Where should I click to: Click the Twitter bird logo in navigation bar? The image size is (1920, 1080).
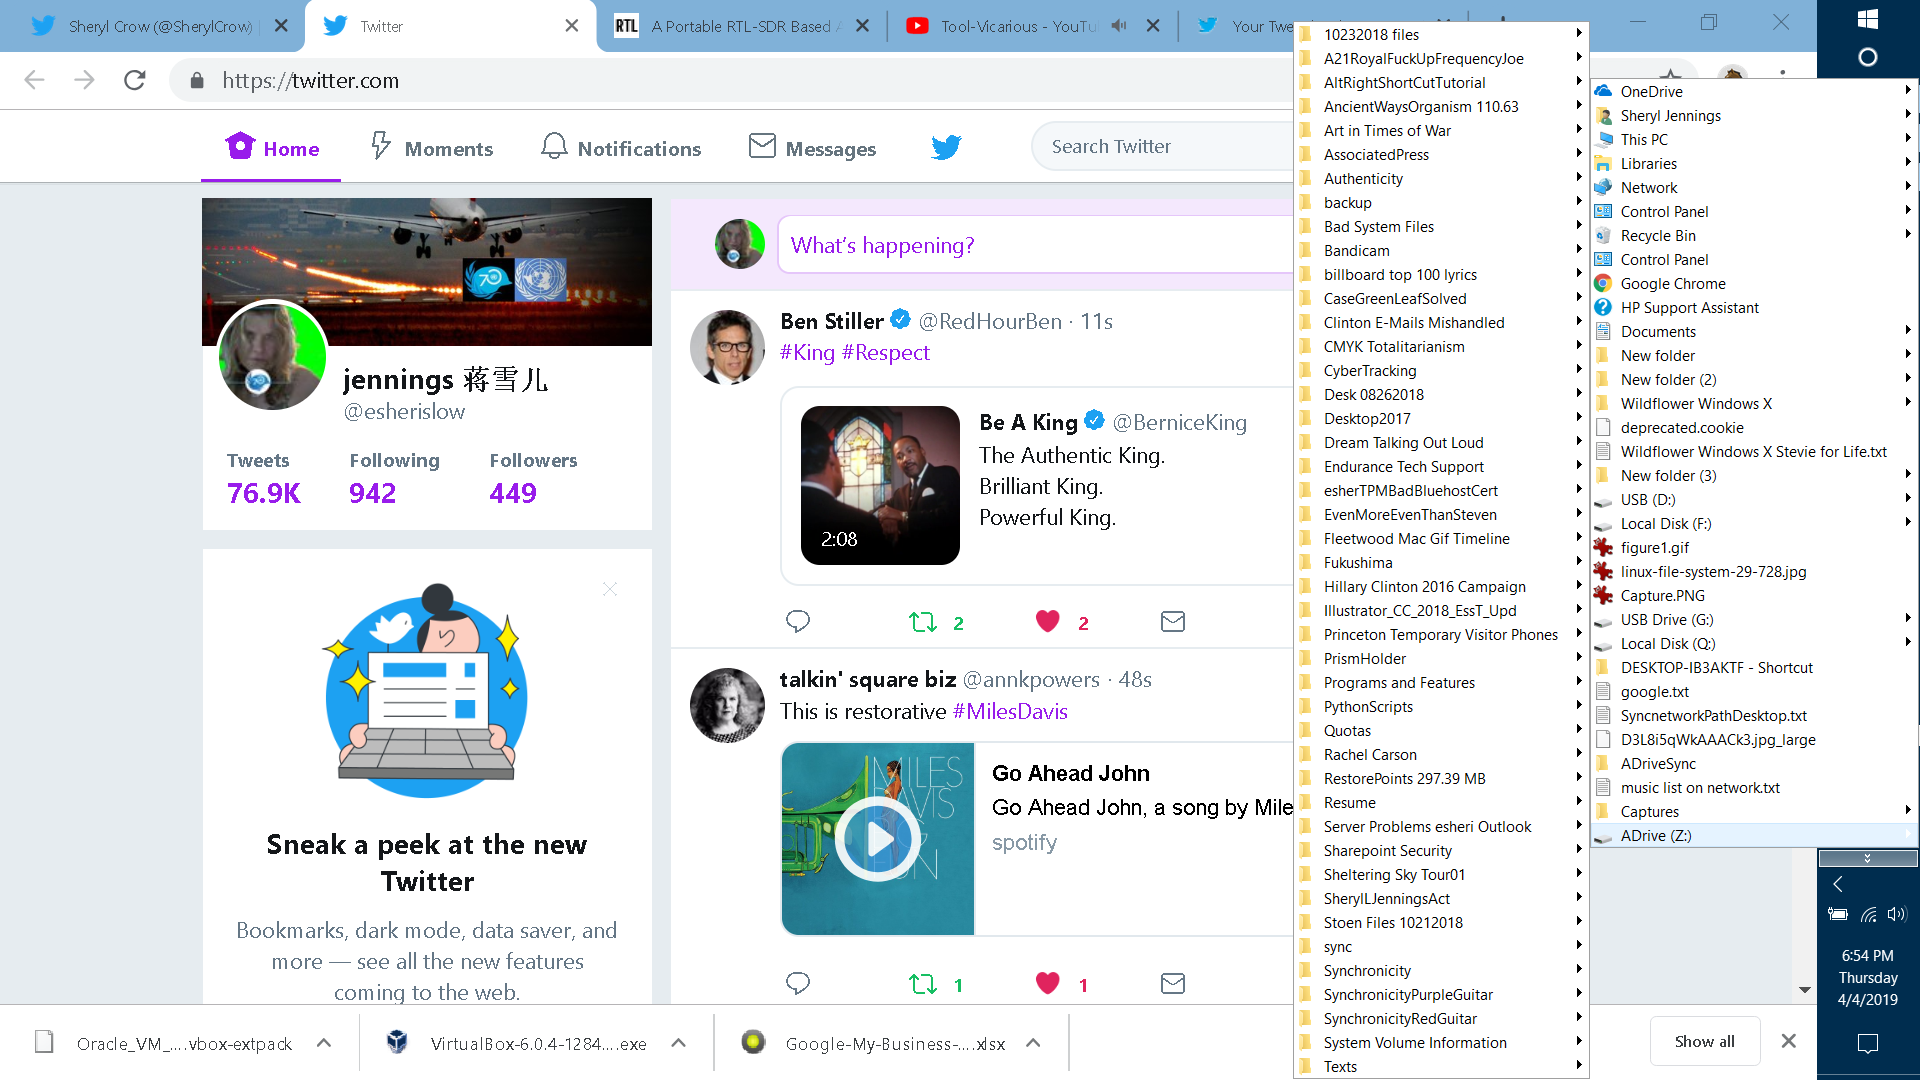946,148
